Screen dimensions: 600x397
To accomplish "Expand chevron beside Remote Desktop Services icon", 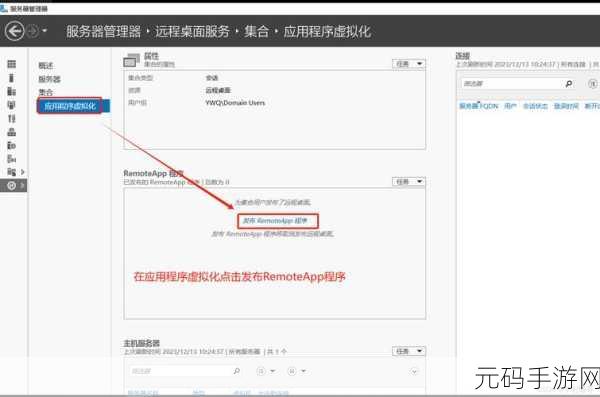I will 23,186.
